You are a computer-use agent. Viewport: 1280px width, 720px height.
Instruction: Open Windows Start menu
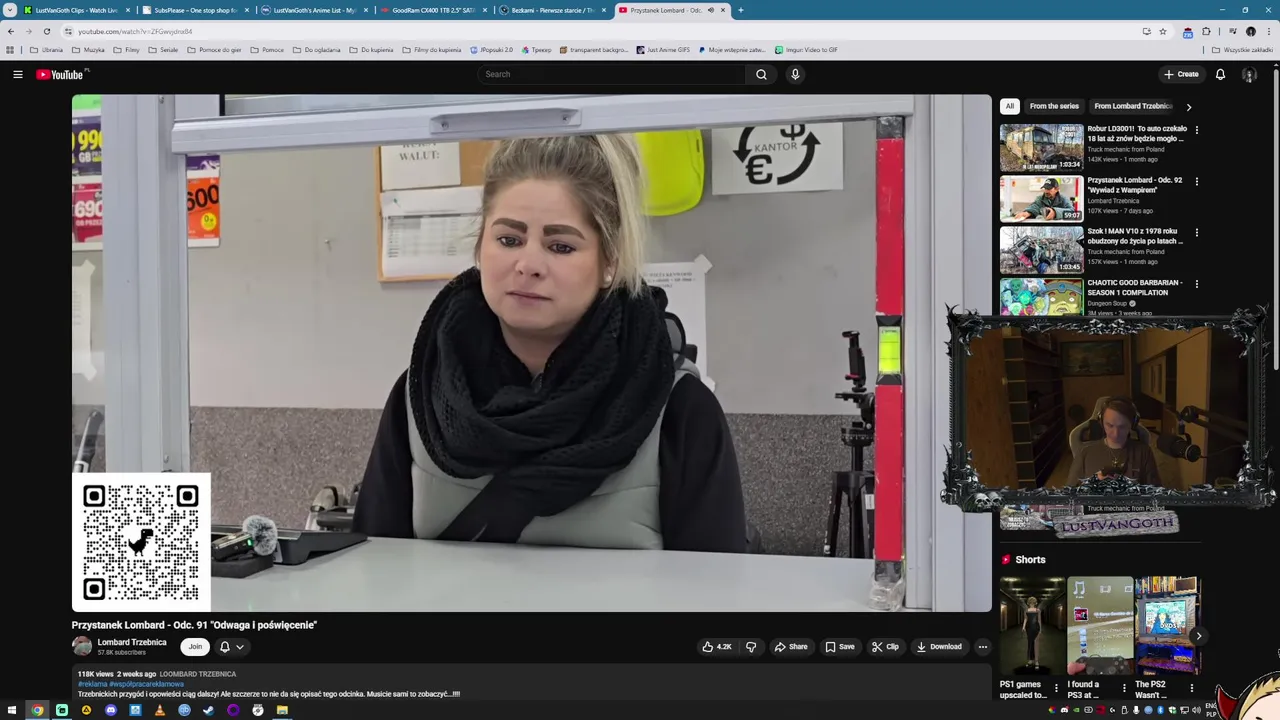point(13,710)
